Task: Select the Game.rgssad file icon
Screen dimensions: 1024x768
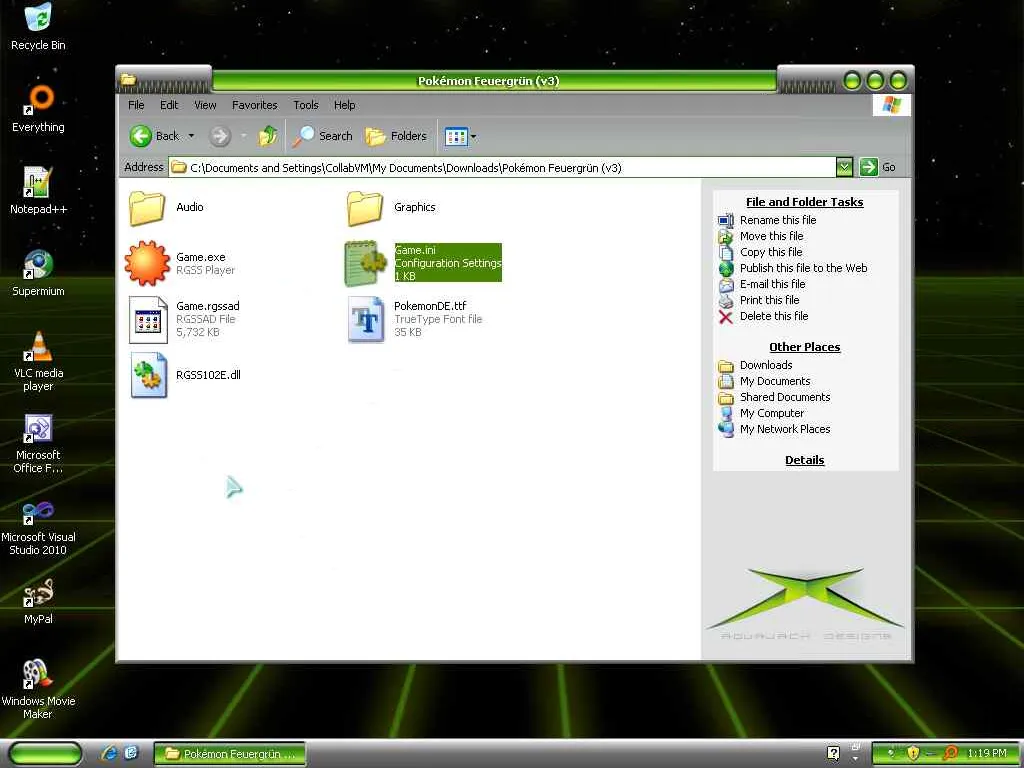Action: coord(148,319)
